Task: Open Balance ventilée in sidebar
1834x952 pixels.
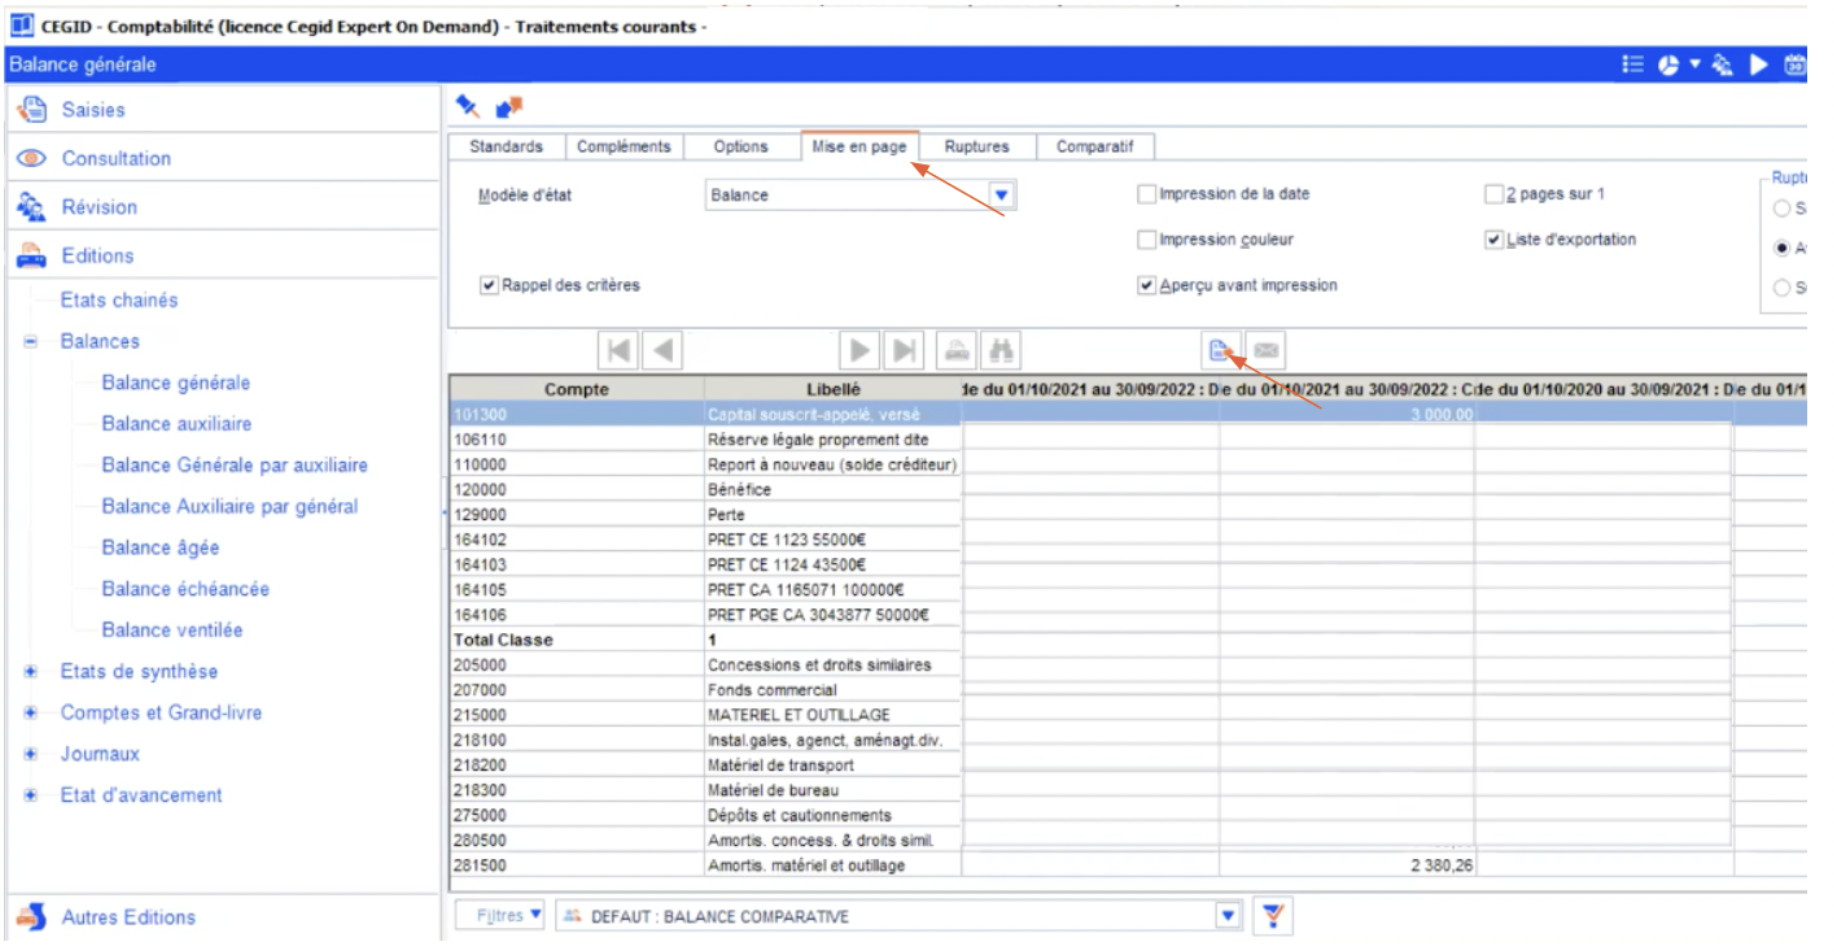Action: pos(172,630)
